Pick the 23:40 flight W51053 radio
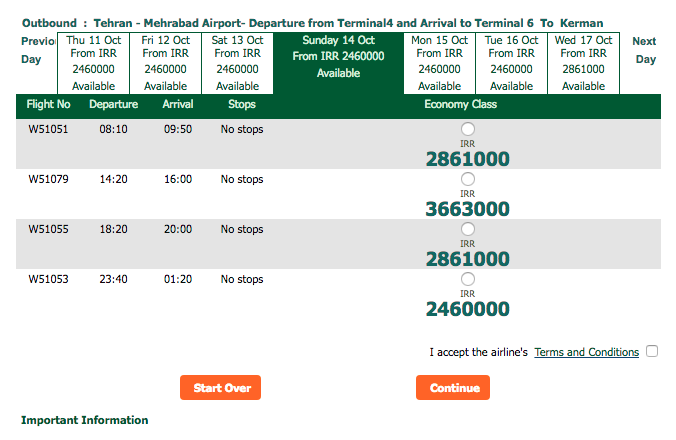This screenshot has height=440, width=676. 468,279
